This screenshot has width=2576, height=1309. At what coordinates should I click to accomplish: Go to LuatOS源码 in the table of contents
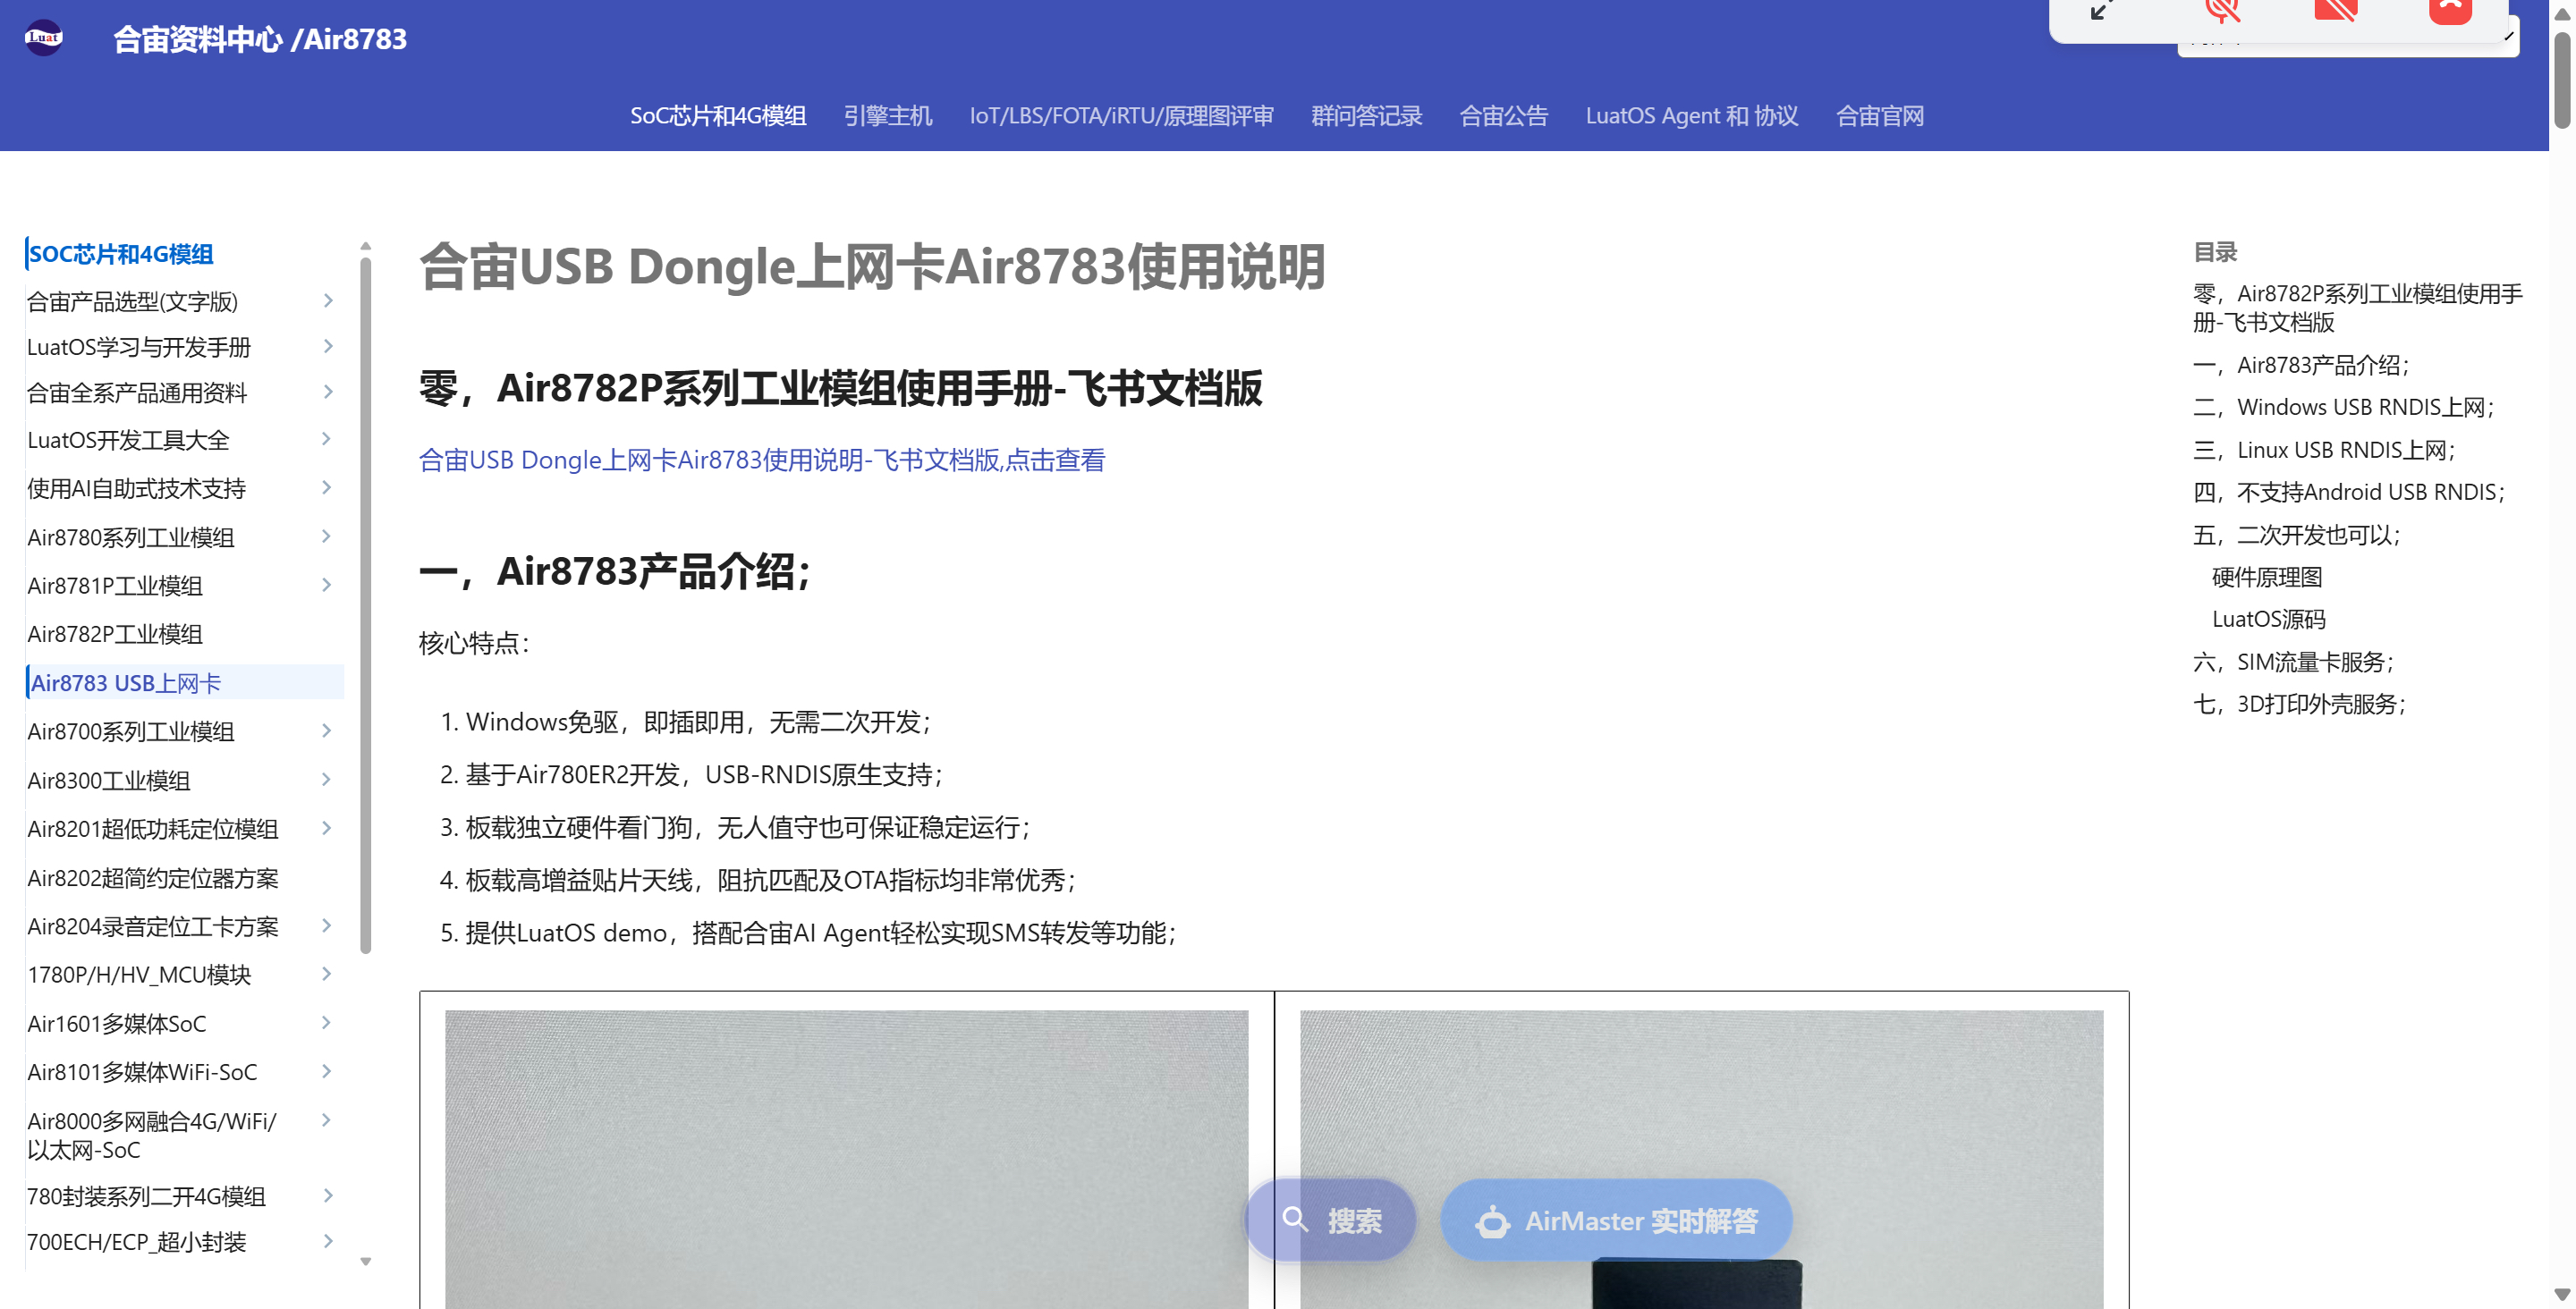pos(2269,619)
